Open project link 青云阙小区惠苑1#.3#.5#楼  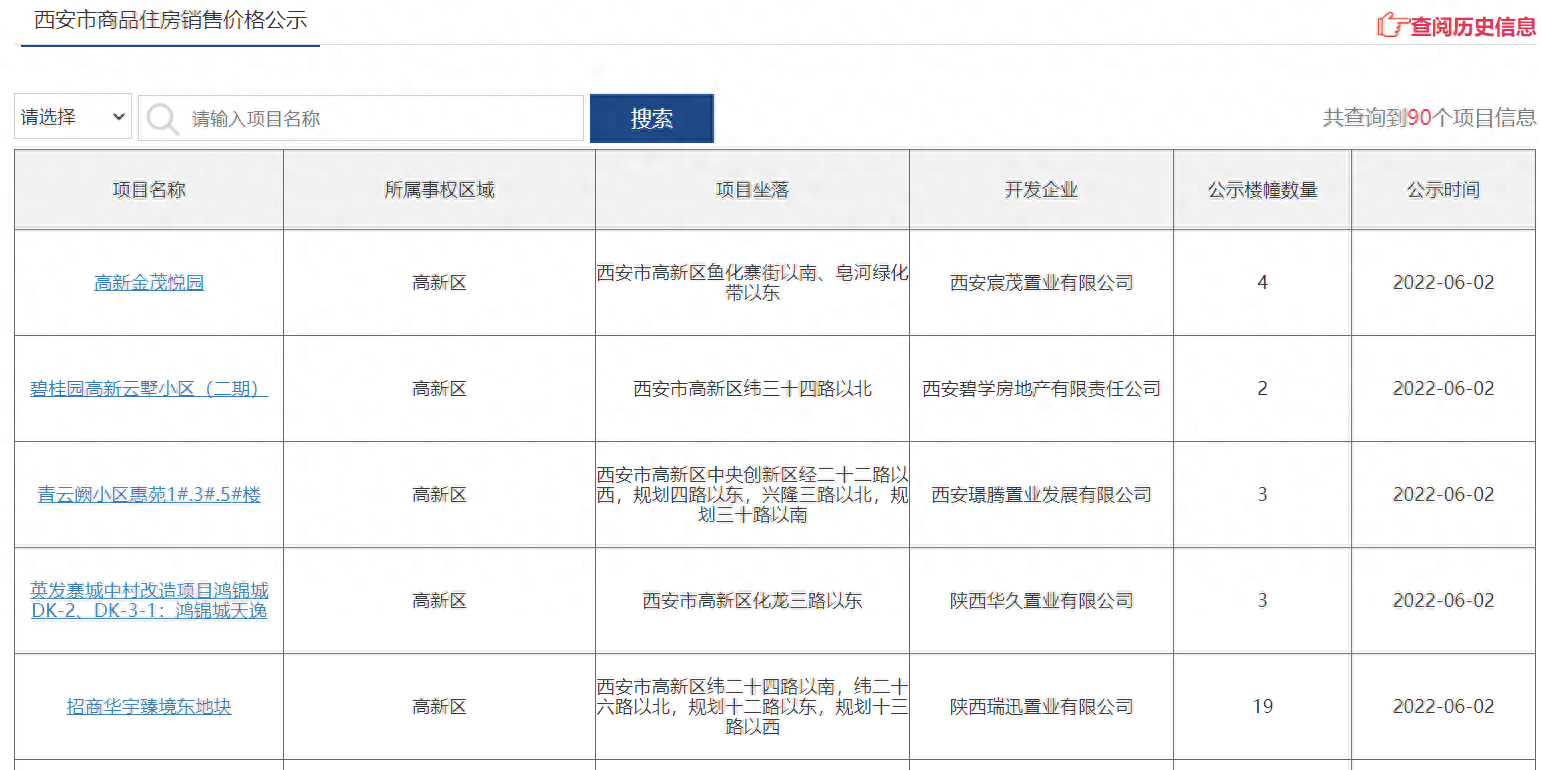[x=149, y=495]
